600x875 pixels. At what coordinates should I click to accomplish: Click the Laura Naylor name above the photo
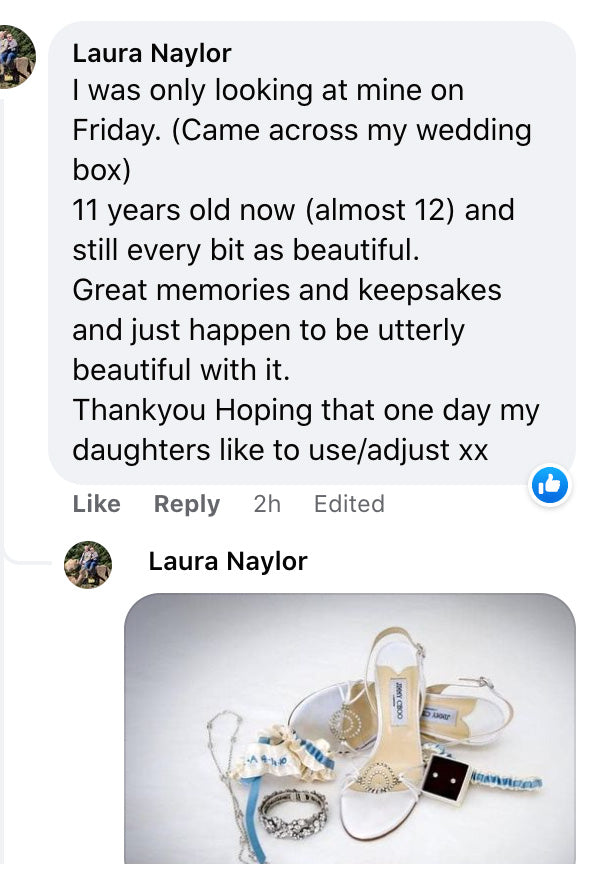pos(227,562)
